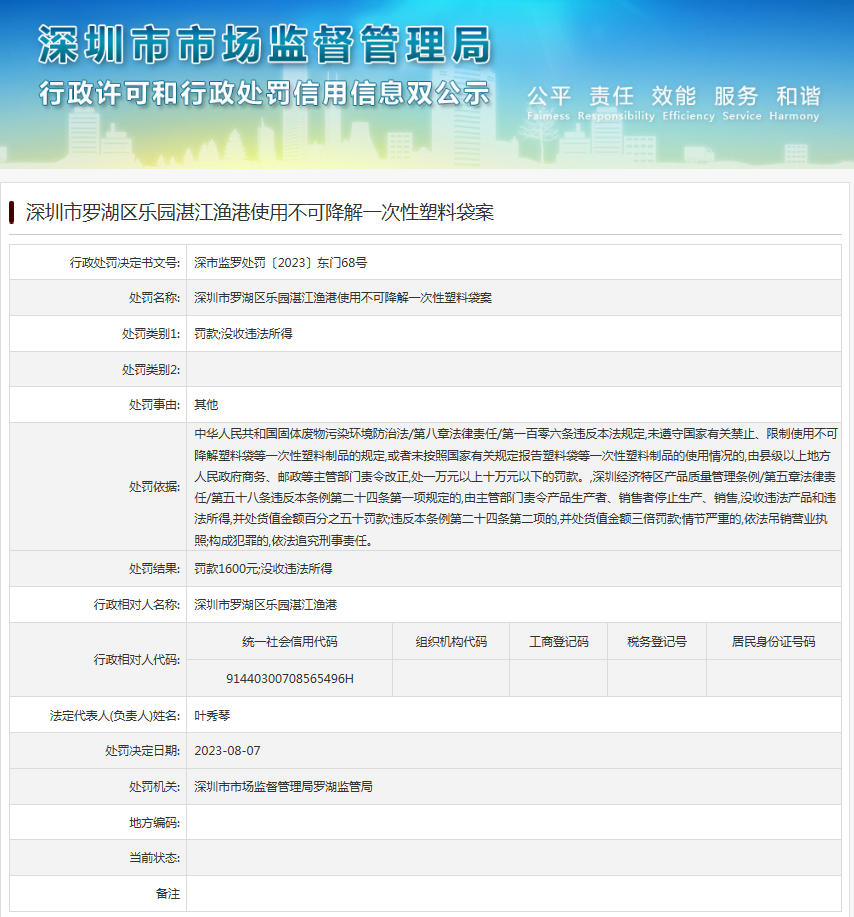Click the case title heading 深圳市罗湖区乐园湛江渔港使用不可降解一次性塑料袋案
This screenshot has height=917, width=854.
click(259, 212)
